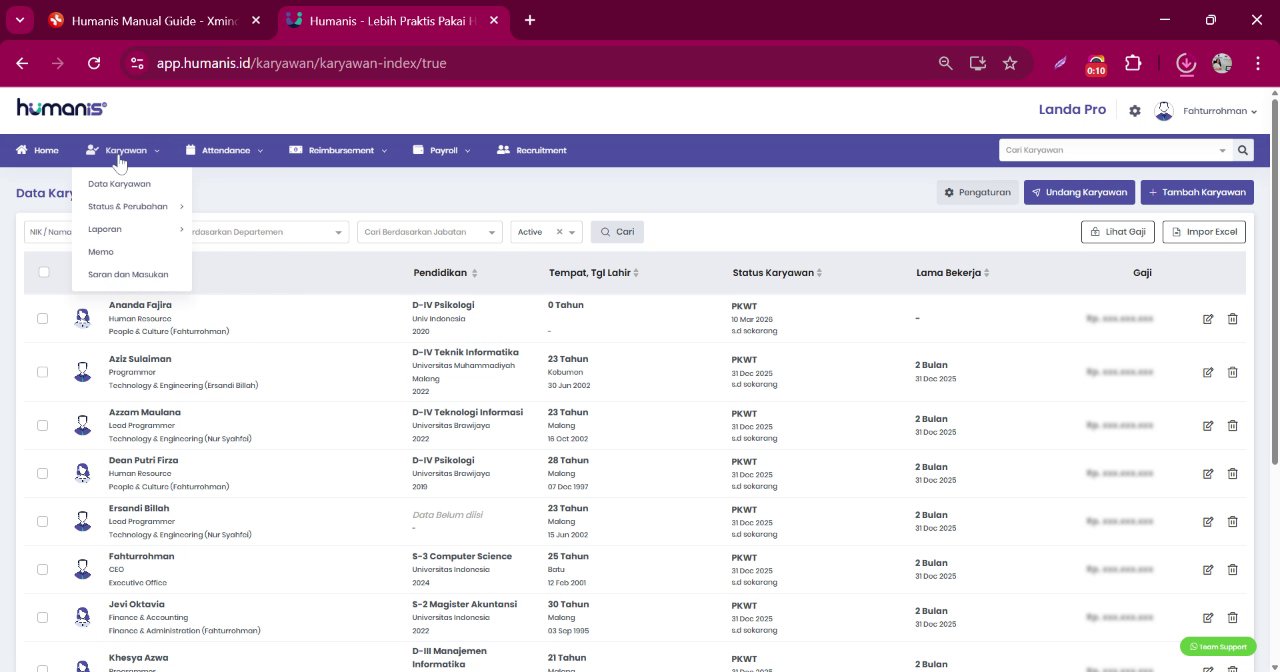Delete Azzam Maulana's row with trash icon

tap(1232, 425)
